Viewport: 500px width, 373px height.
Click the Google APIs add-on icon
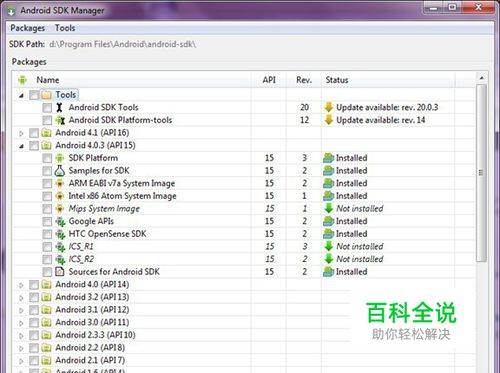click(60, 222)
